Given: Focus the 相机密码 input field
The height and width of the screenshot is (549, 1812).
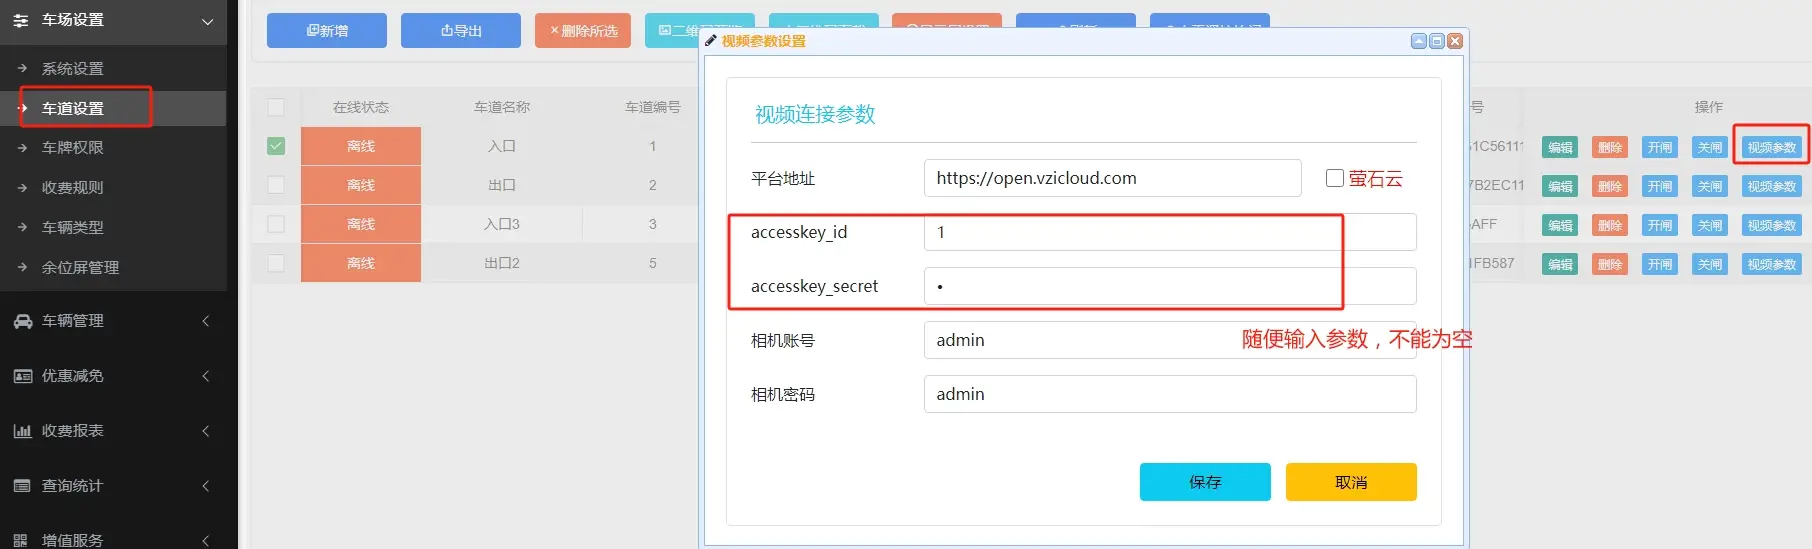Looking at the screenshot, I should pyautogui.click(x=1170, y=394).
